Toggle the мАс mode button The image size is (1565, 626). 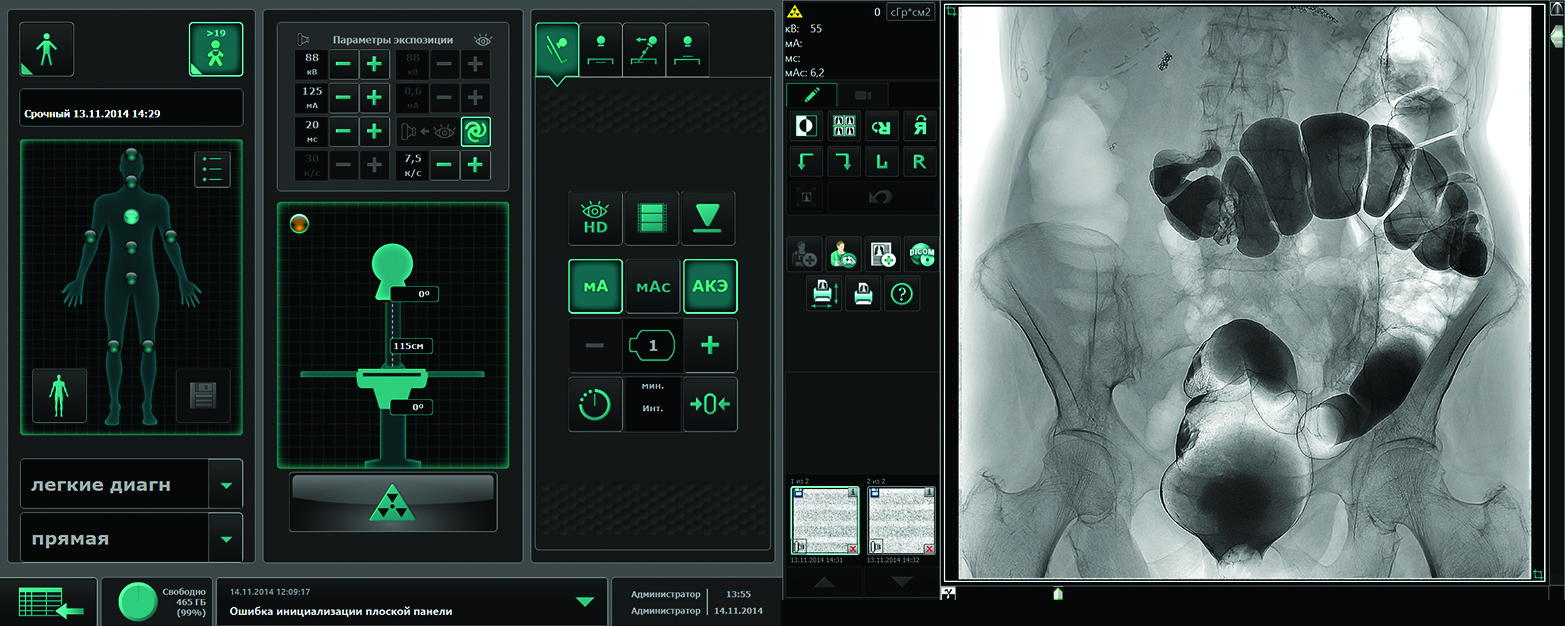click(651, 286)
